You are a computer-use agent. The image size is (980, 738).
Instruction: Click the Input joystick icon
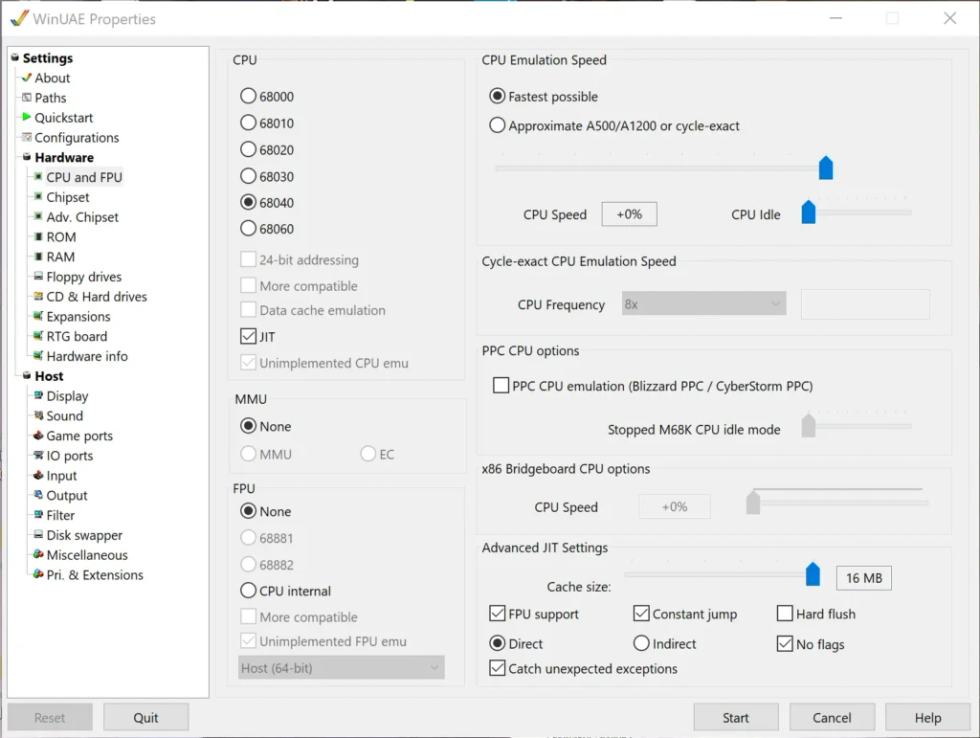(38, 476)
